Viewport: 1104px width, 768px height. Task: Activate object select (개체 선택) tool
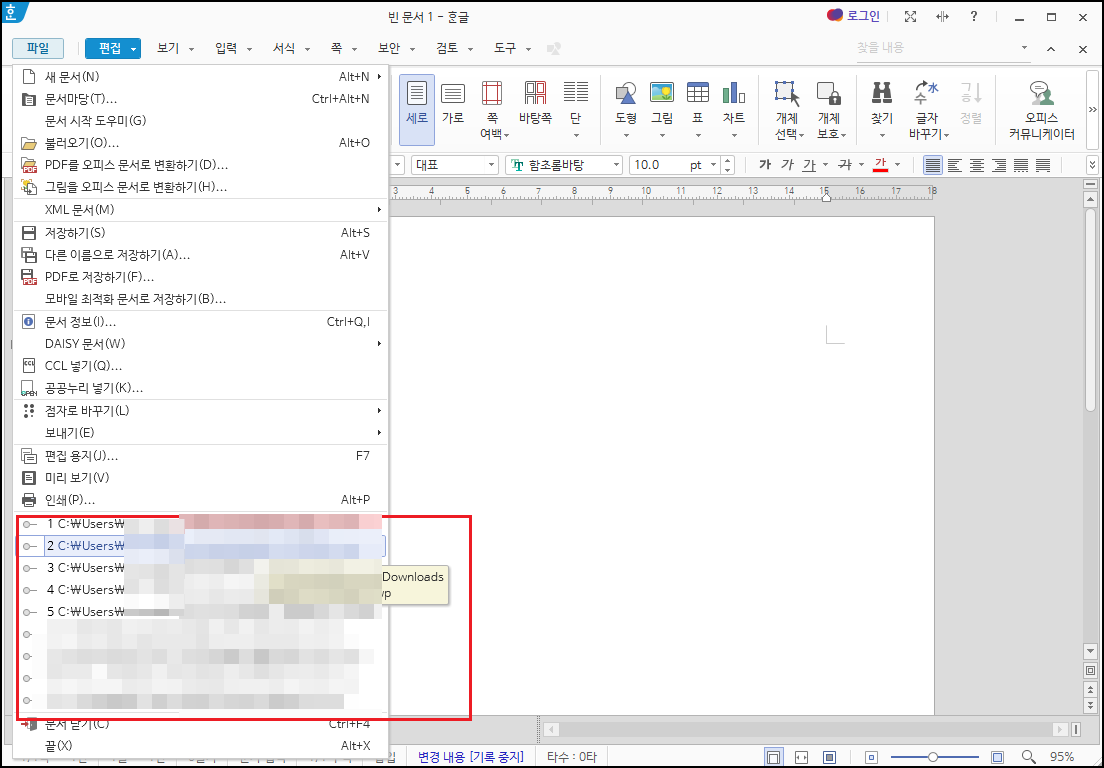[788, 109]
